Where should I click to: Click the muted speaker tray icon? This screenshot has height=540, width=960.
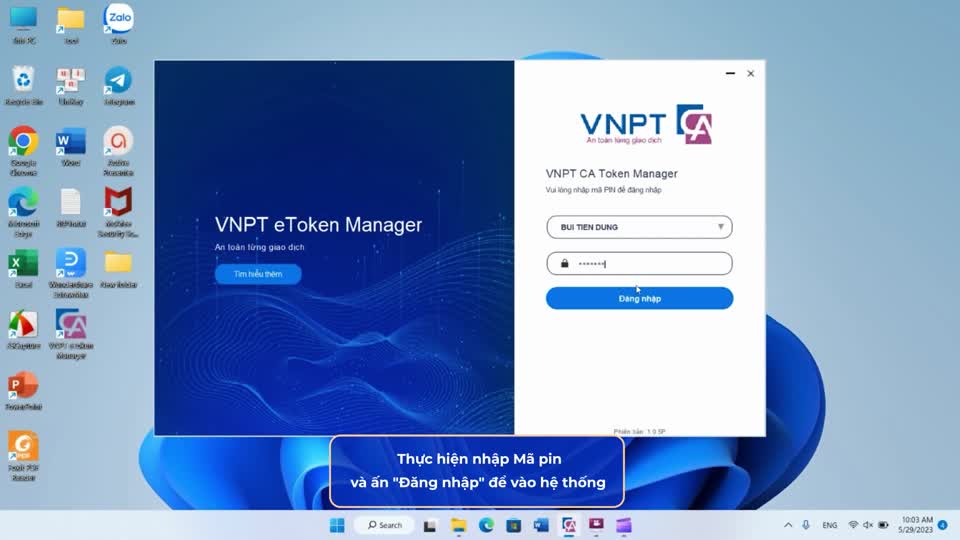(x=868, y=525)
